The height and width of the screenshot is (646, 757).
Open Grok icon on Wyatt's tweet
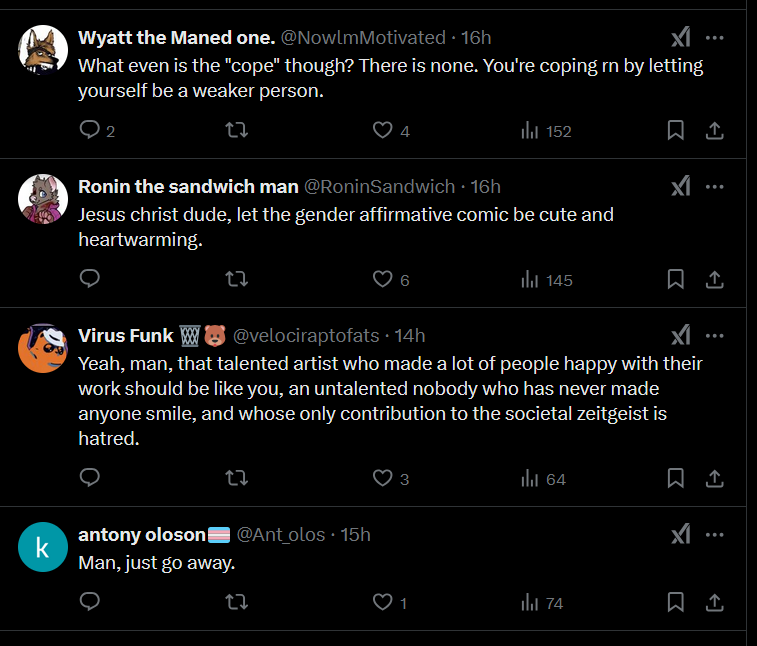point(680,38)
